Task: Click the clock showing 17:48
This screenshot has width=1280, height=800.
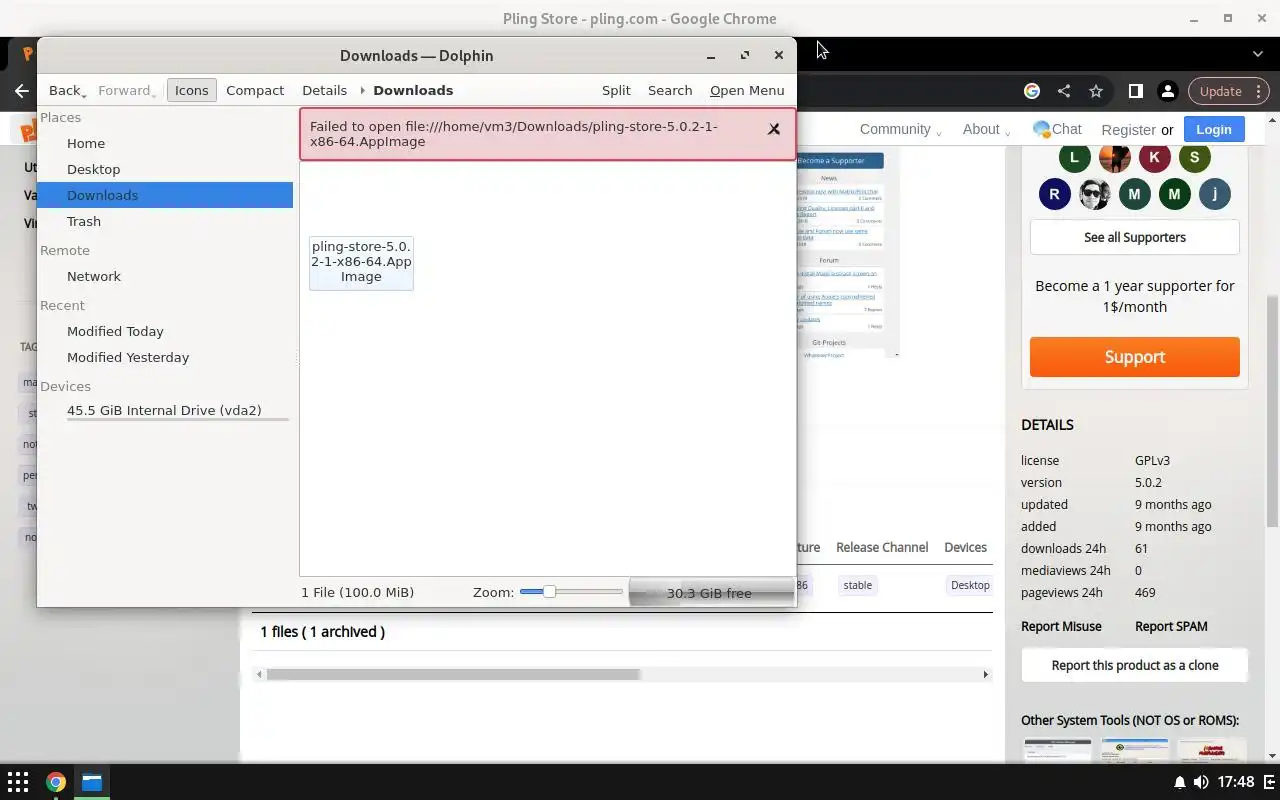Action: [1237, 782]
